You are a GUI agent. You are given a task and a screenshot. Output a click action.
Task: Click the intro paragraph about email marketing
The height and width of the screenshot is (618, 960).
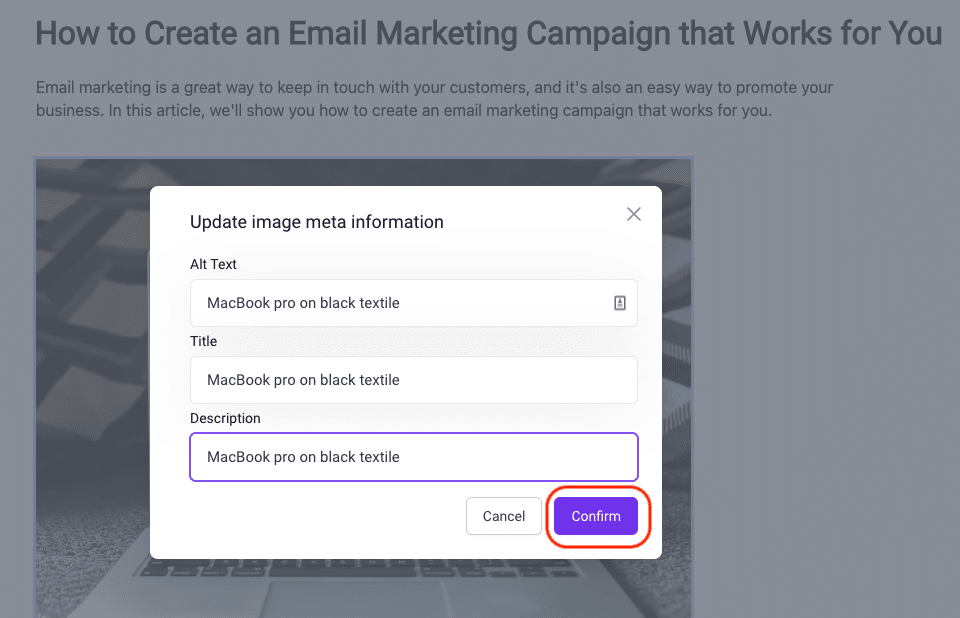pyautogui.click(x=434, y=99)
